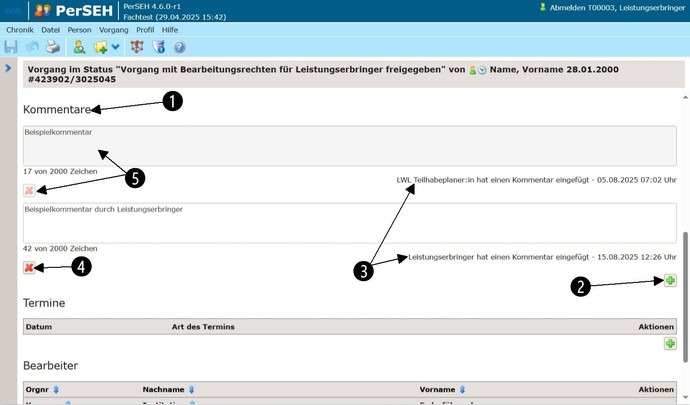Viewport: 690px width, 405px height.
Task: Add a new comment with green plus
Action: point(670,280)
